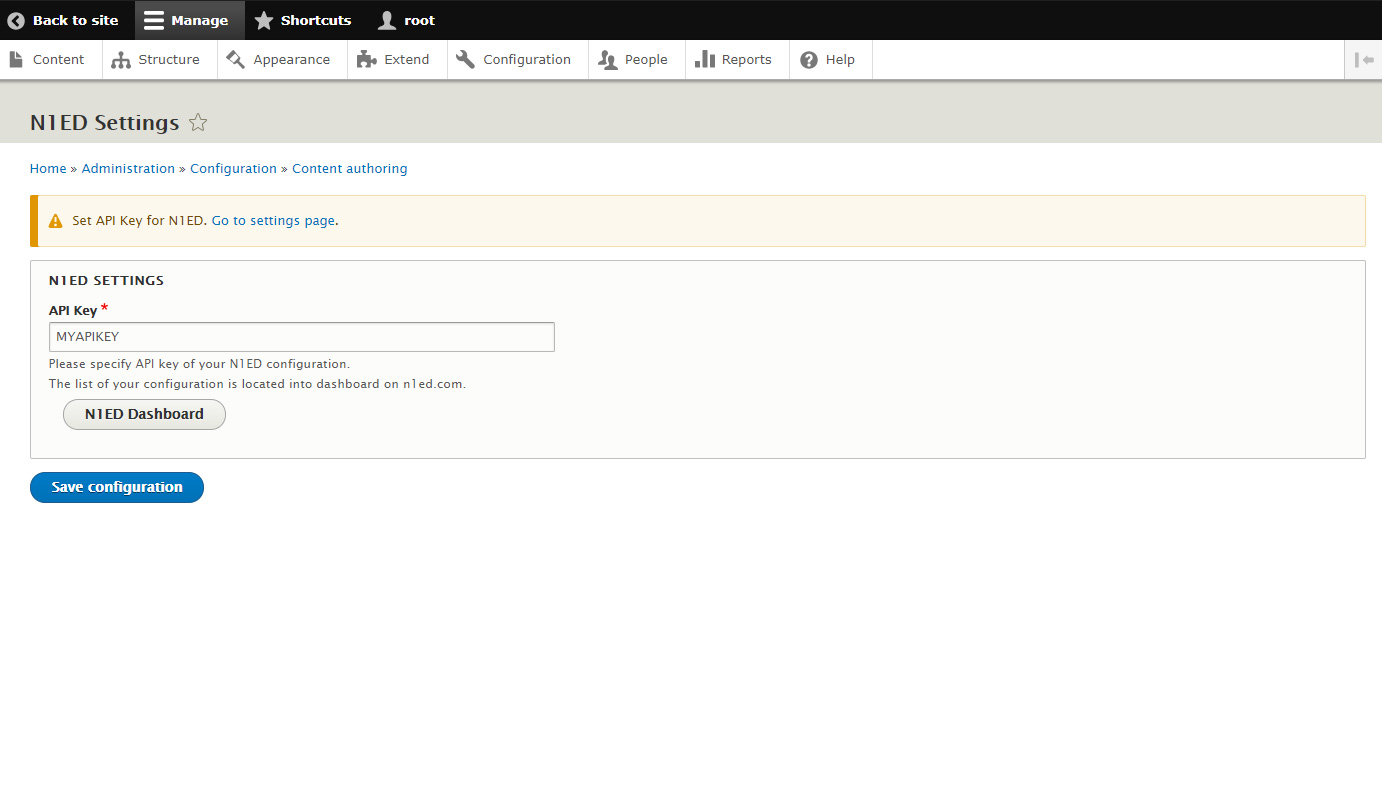Screen dimensions: 1382x800
Task: Open the Extend admin menu
Action: click(395, 59)
